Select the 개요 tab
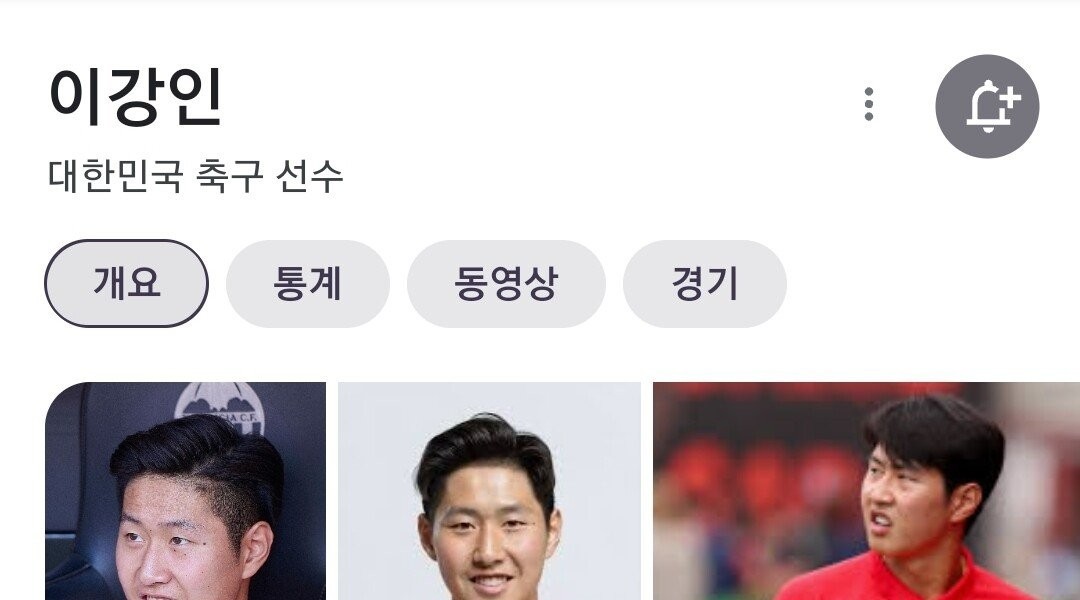Image resolution: width=1080 pixels, height=600 pixels. [127, 283]
